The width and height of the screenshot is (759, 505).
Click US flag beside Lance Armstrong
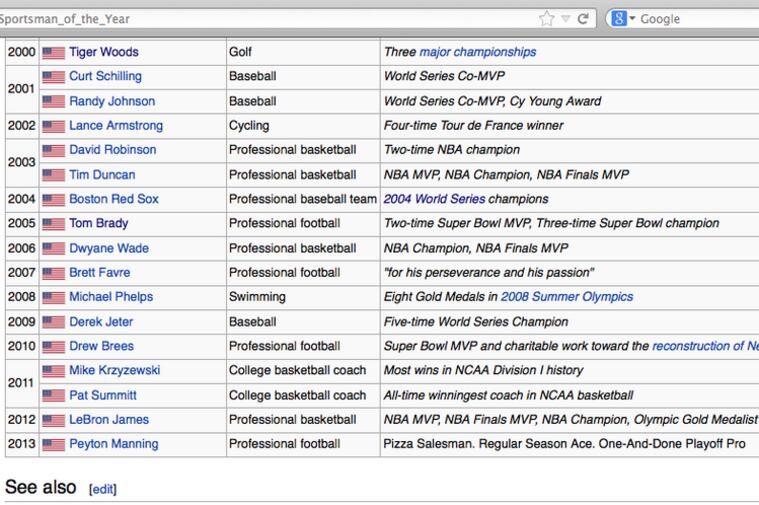(x=53, y=126)
